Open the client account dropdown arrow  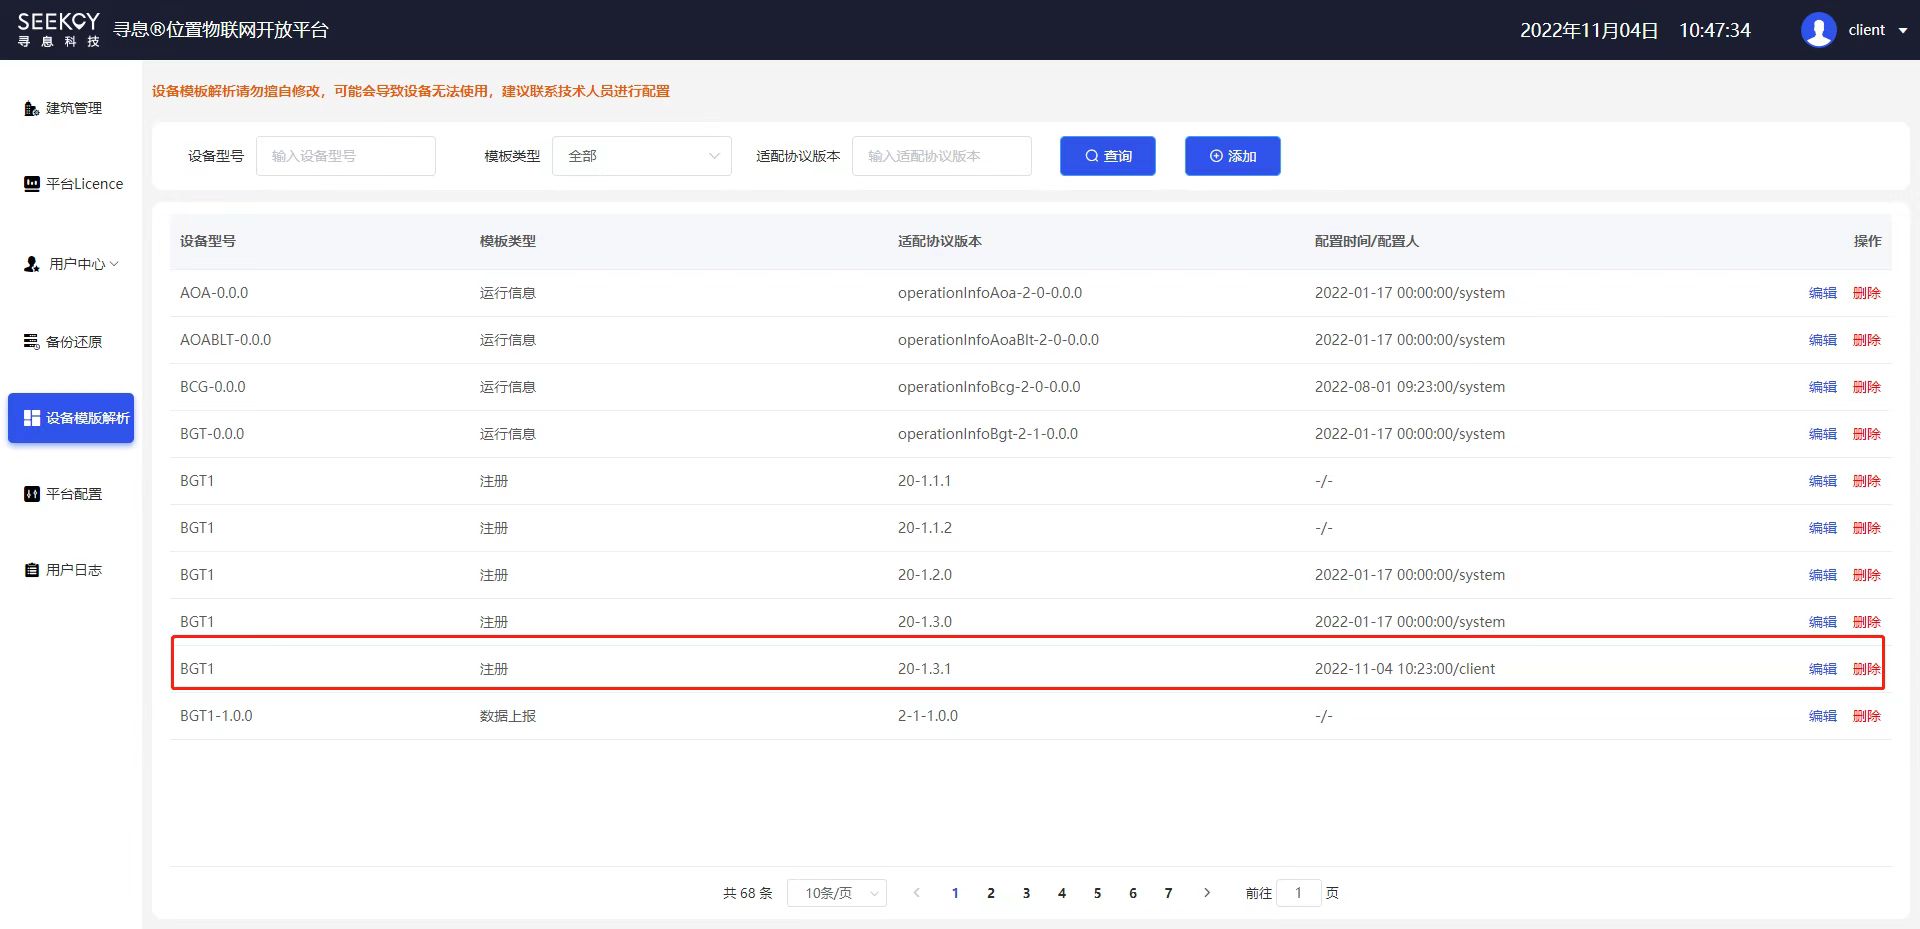(x=1903, y=31)
